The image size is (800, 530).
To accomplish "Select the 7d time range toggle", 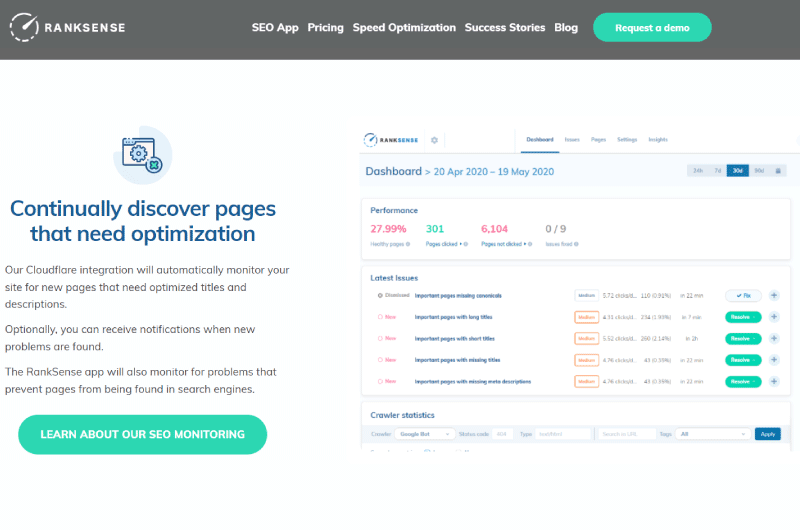I will pos(717,170).
